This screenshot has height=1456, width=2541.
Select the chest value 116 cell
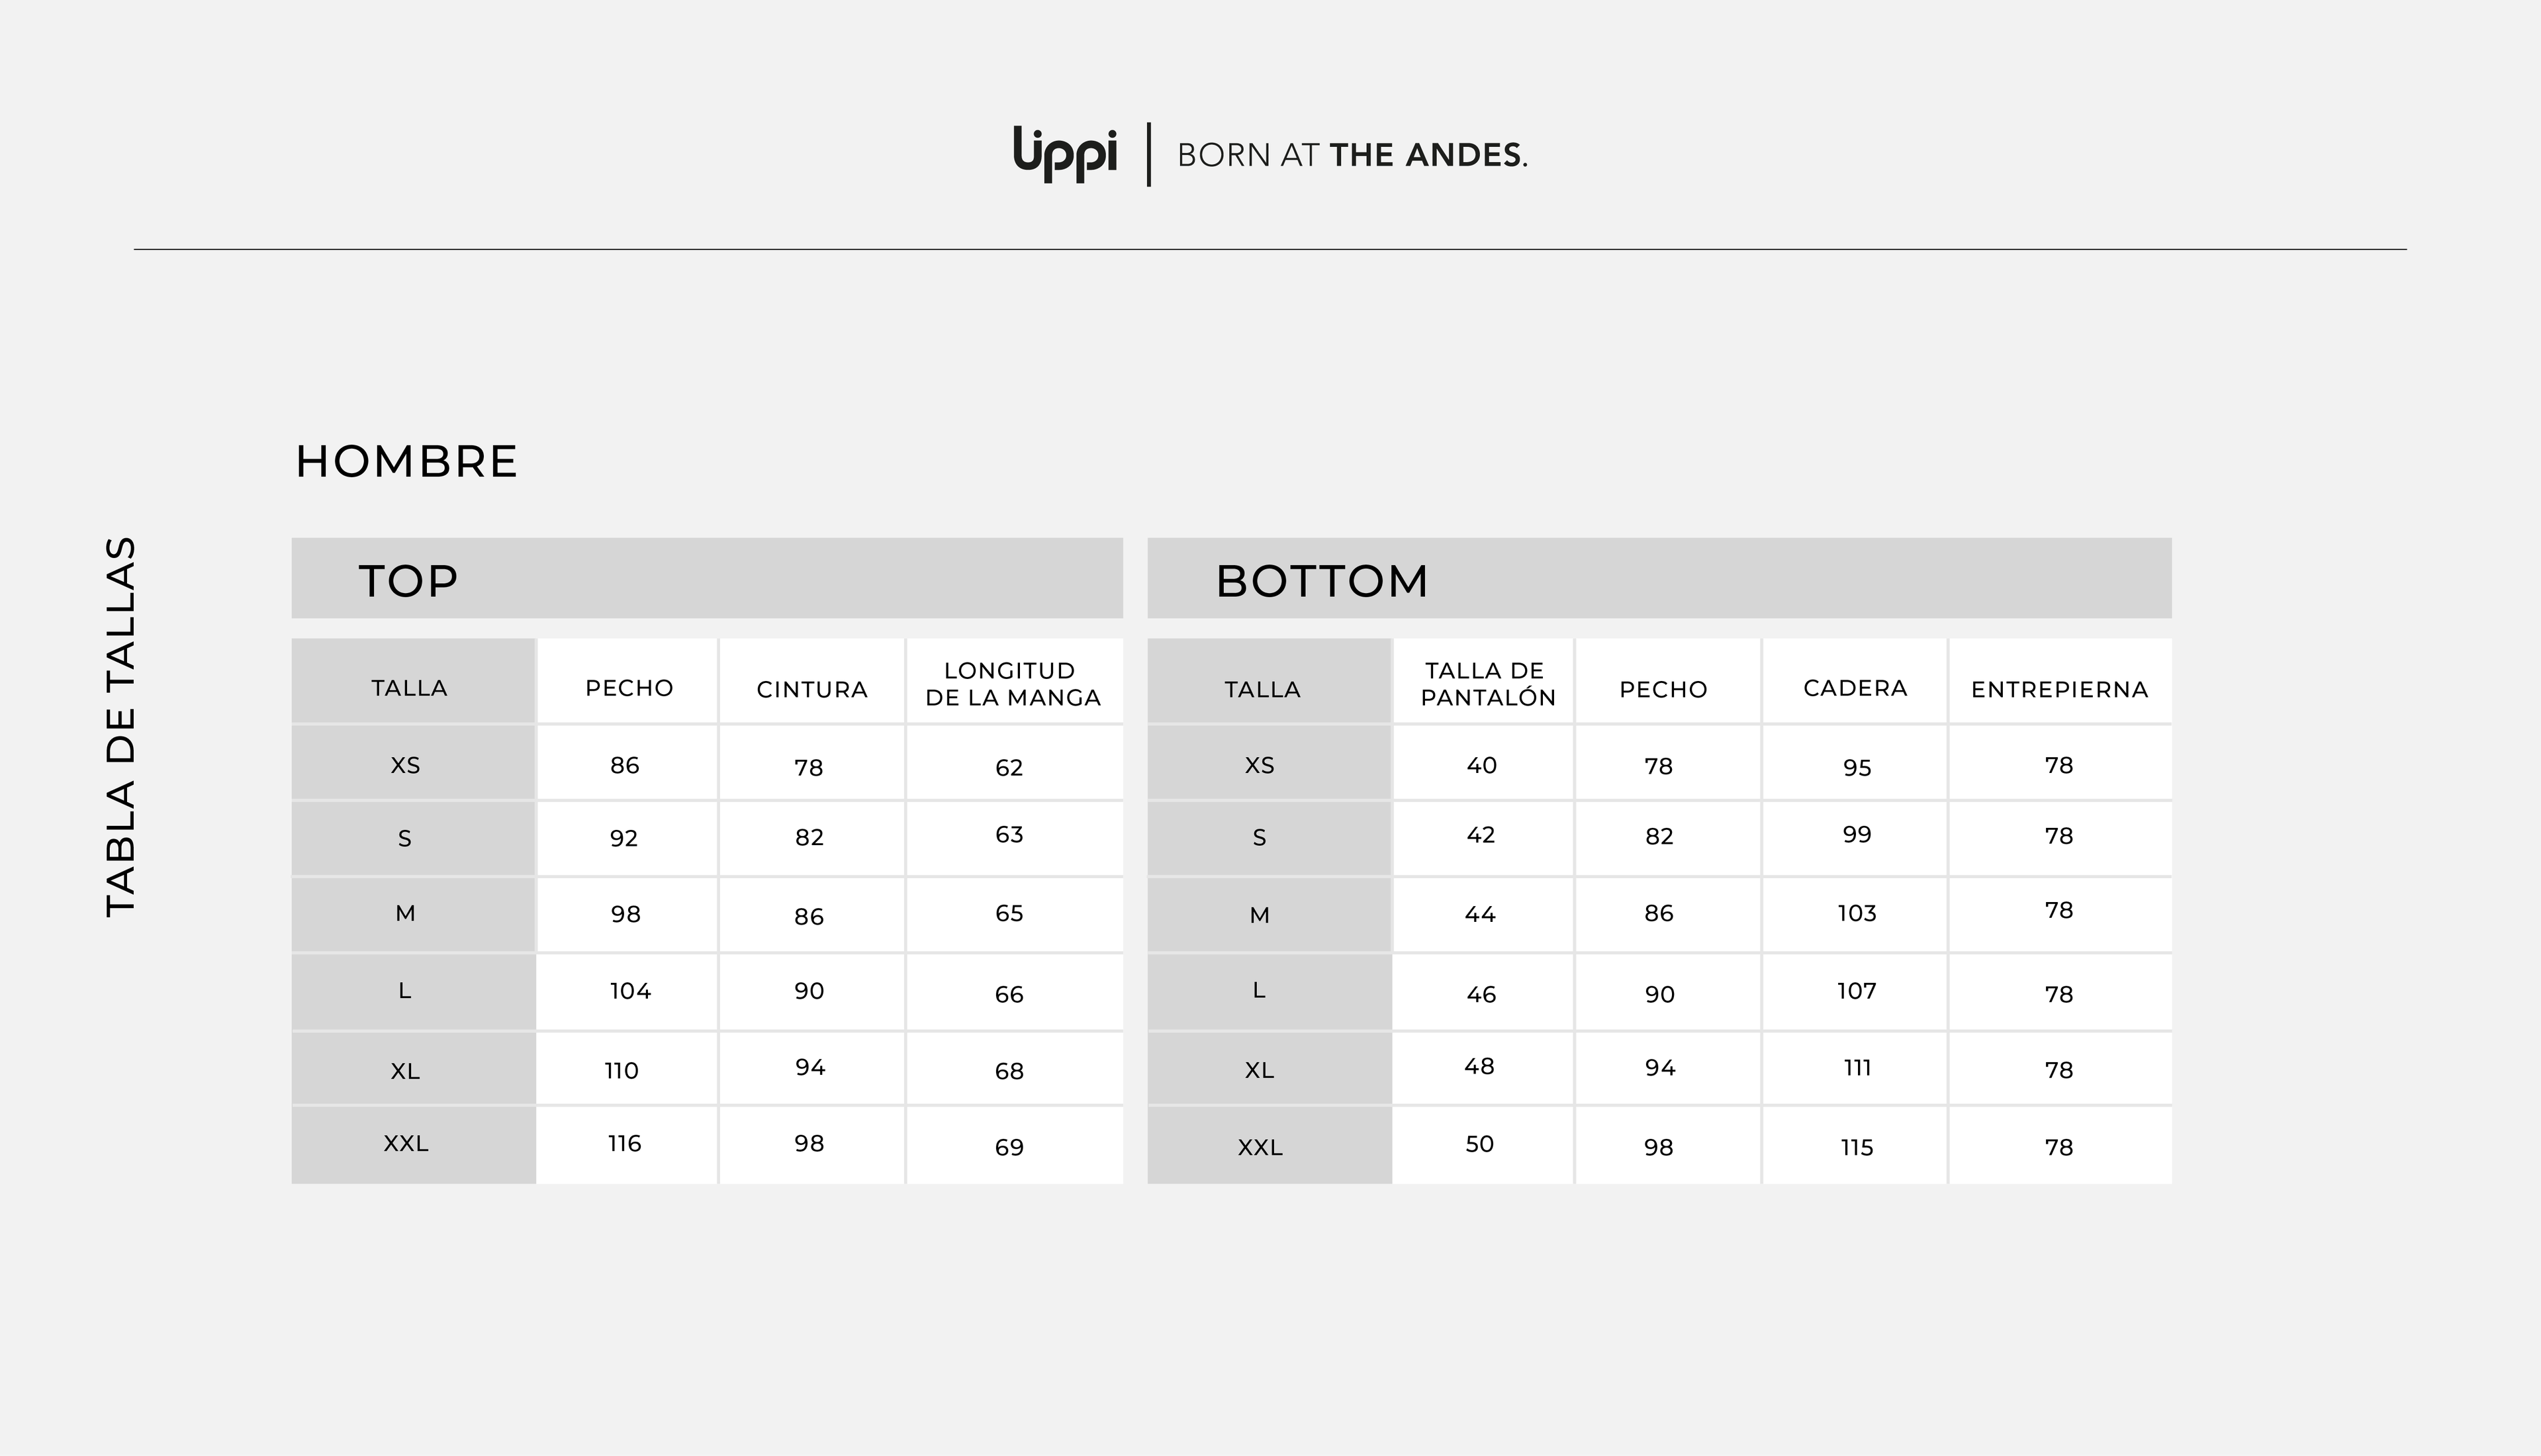[x=624, y=1143]
